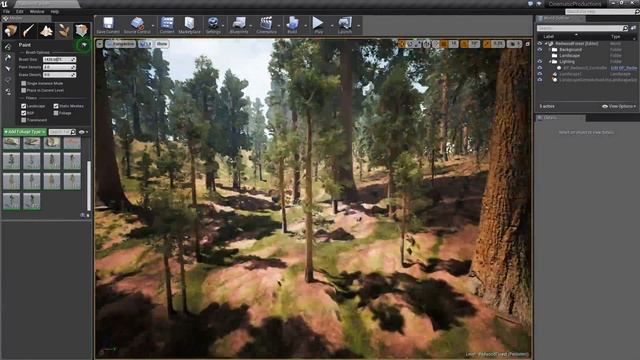Switch to the Paint mode brush icon
The width and height of the screenshot is (640, 360).
coord(28,31)
